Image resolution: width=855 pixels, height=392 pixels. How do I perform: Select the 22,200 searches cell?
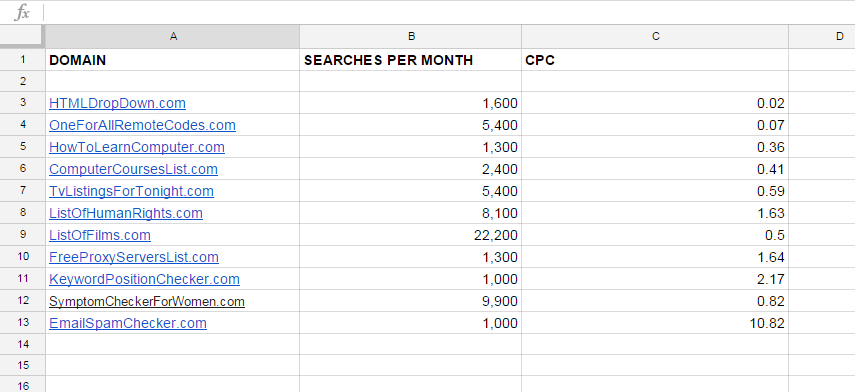tap(411, 235)
